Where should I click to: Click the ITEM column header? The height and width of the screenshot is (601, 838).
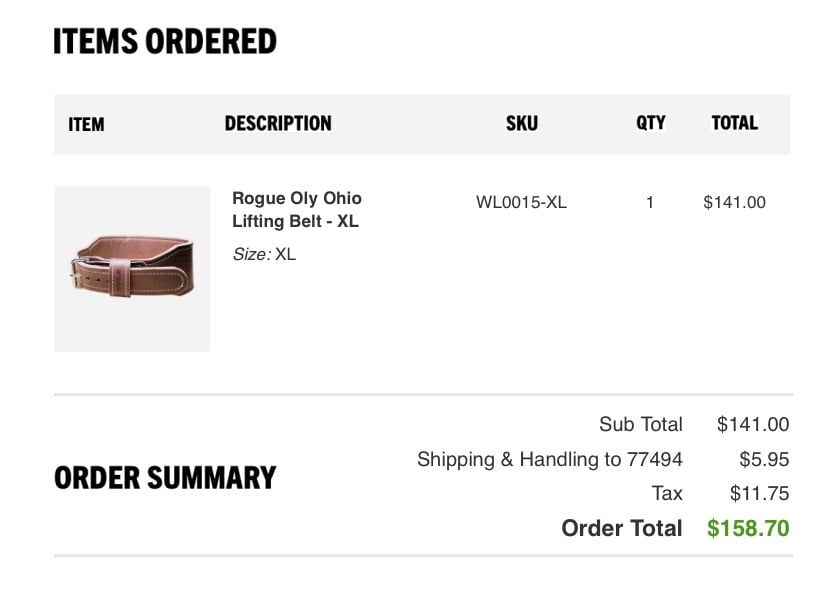[x=86, y=124]
